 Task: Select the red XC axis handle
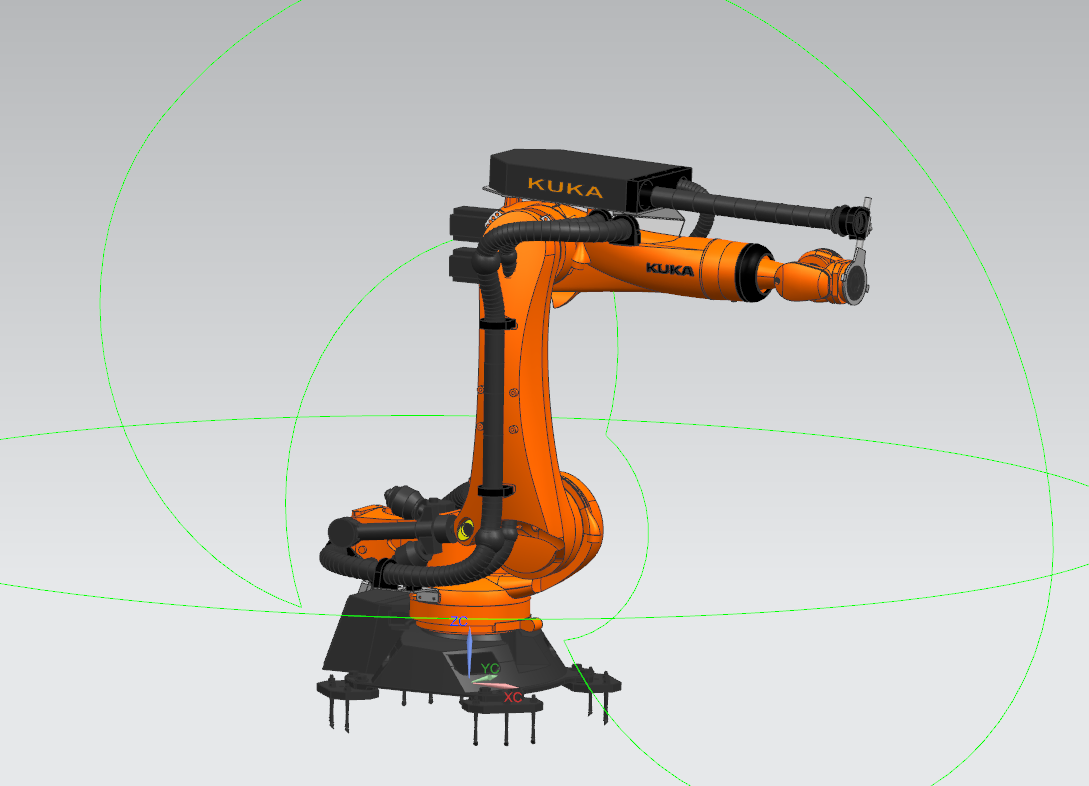[x=495, y=686]
